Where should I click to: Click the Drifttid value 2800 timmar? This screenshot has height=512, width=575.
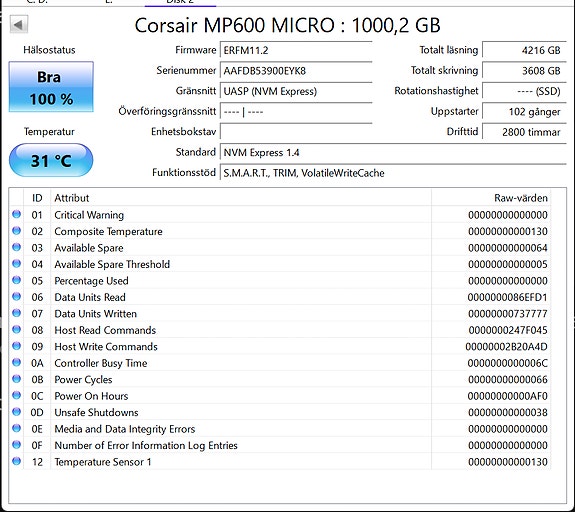pyautogui.click(x=524, y=132)
